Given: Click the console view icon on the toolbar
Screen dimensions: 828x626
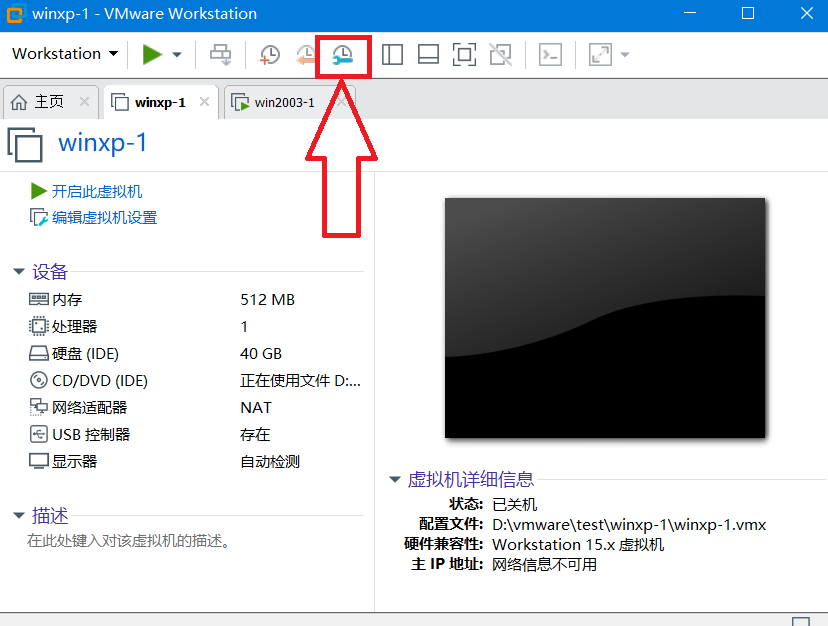Looking at the screenshot, I should pyautogui.click(x=550, y=53).
